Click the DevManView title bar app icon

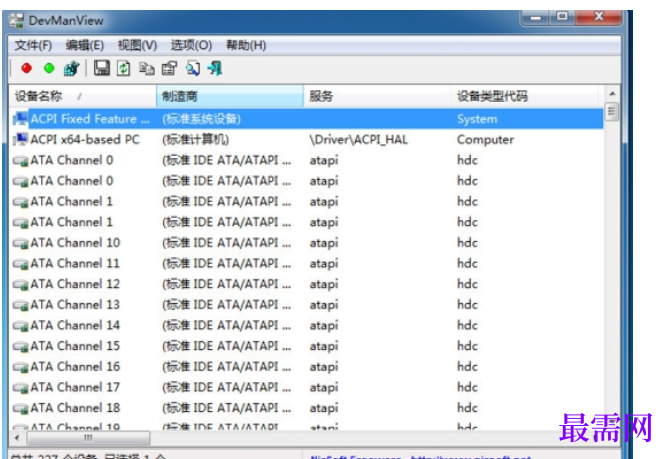click(x=17, y=21)
